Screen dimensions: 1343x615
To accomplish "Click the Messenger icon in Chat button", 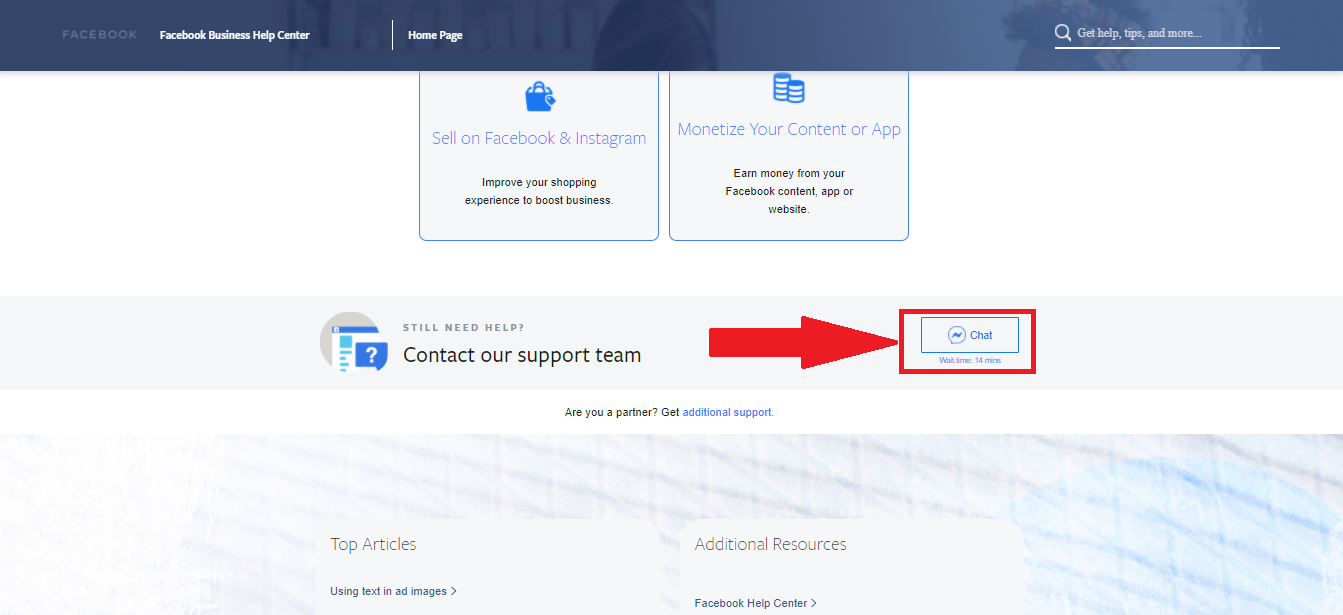I will [957, 335].
